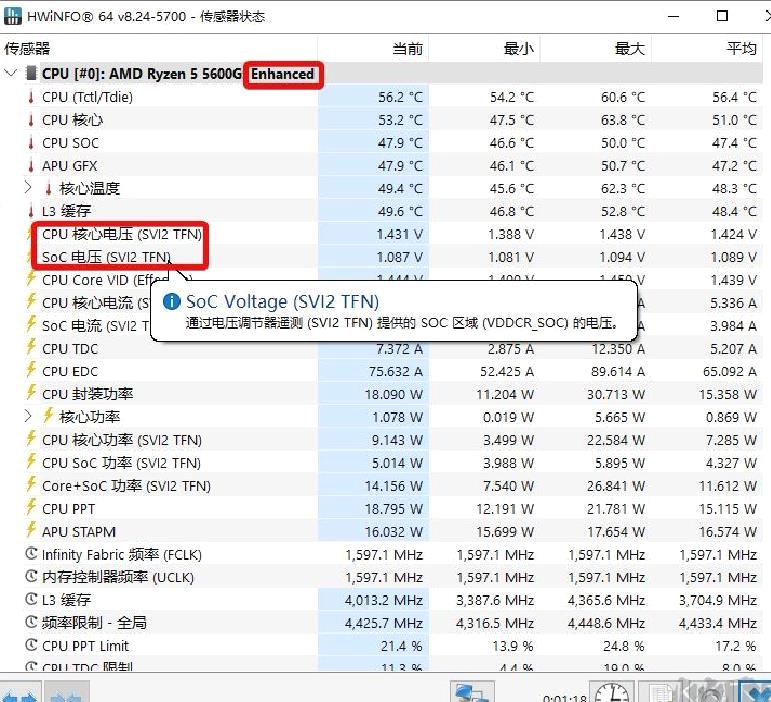The height and width of the screenshot is (702, 771).
Task: Expand the 核心温度 sub-tree
Action: (x=28, y=188)
